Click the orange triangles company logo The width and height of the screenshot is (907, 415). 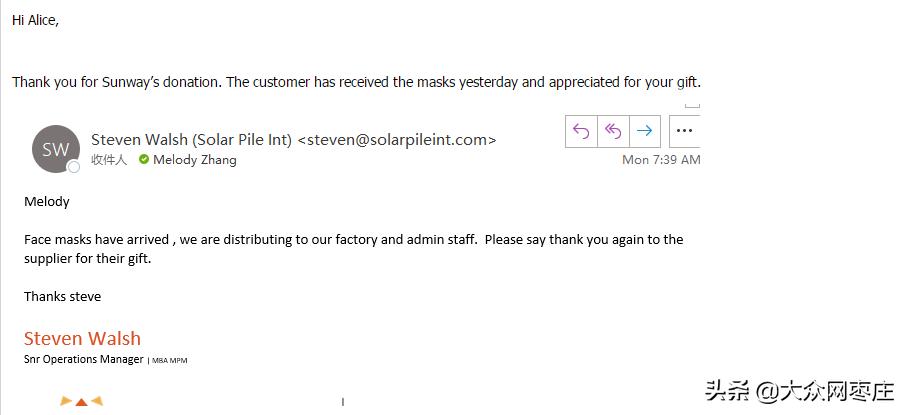81,402
